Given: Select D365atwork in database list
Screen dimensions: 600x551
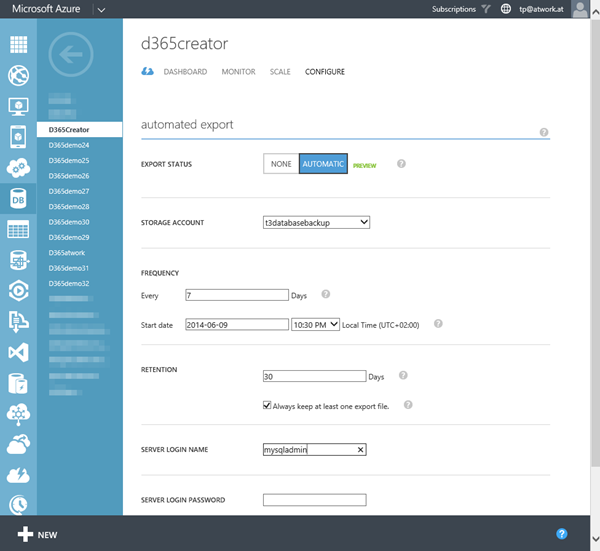Looking at the screenshot, I should [x=67, y=253].
